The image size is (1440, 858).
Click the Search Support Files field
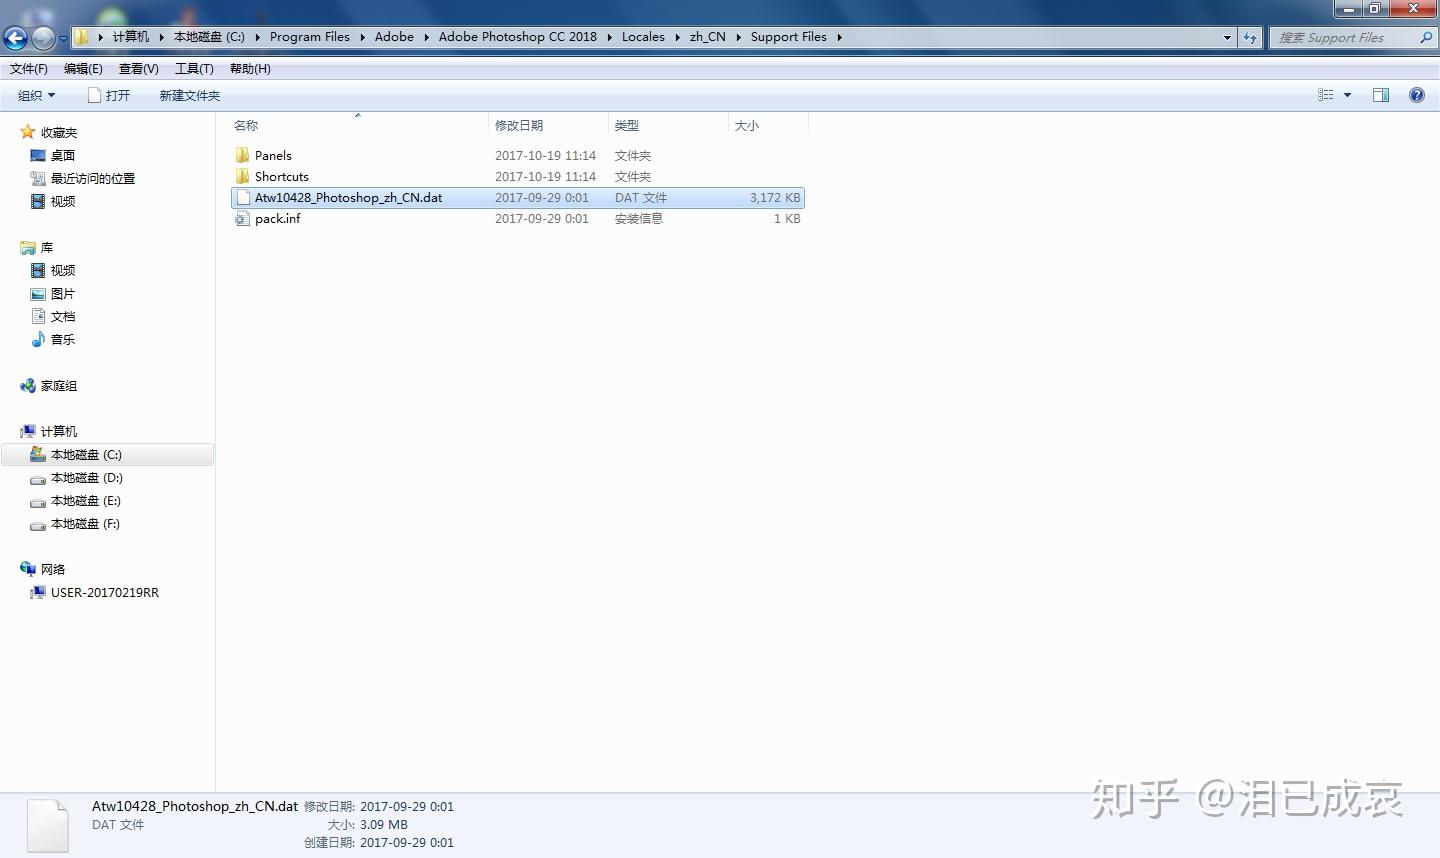1344,37
